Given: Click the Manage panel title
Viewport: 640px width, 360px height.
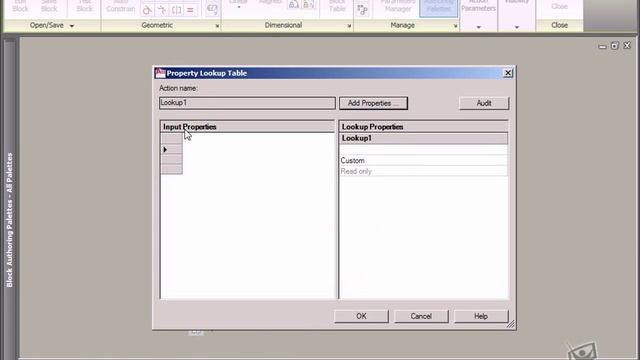Looking at the screenshot, I should coord(402,25).
